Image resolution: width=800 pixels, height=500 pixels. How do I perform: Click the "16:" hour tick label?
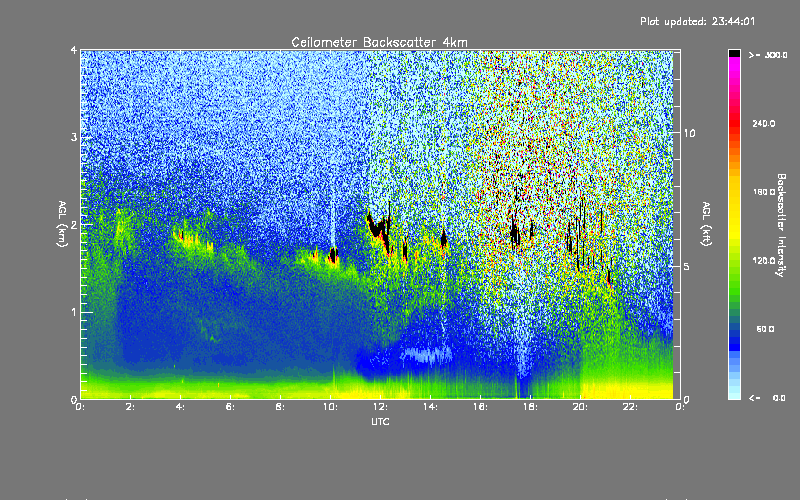481,407
